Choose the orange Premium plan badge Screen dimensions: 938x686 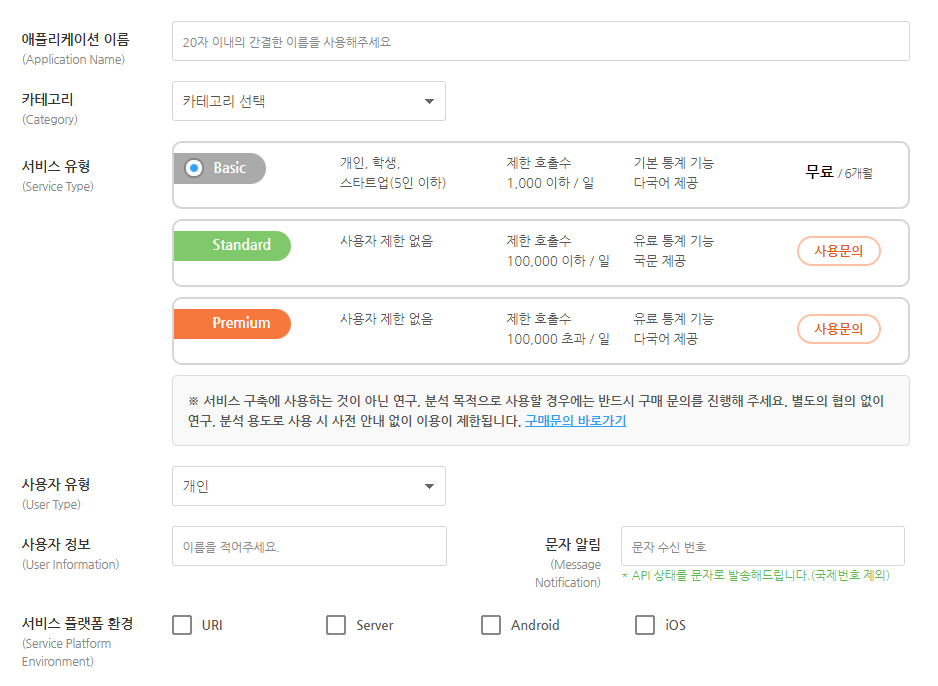232,324
